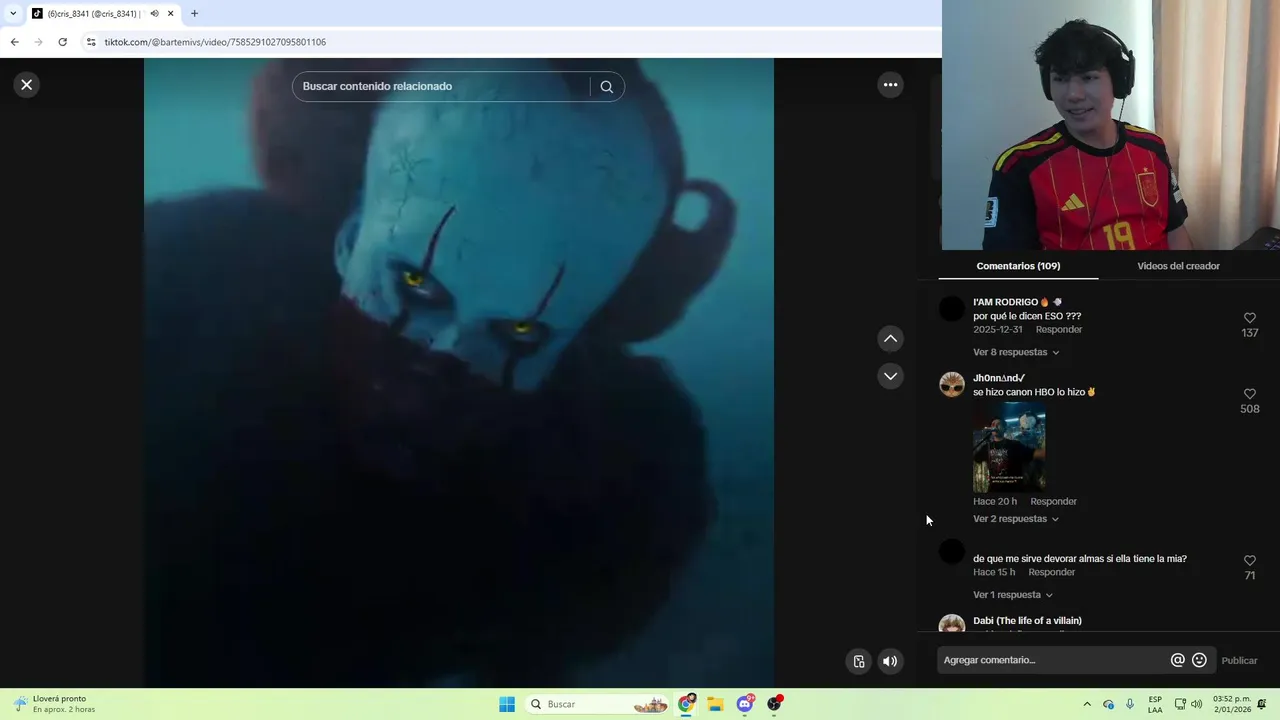
Task: Like the 'devorar almas' comment
Action: (1249, 561)
